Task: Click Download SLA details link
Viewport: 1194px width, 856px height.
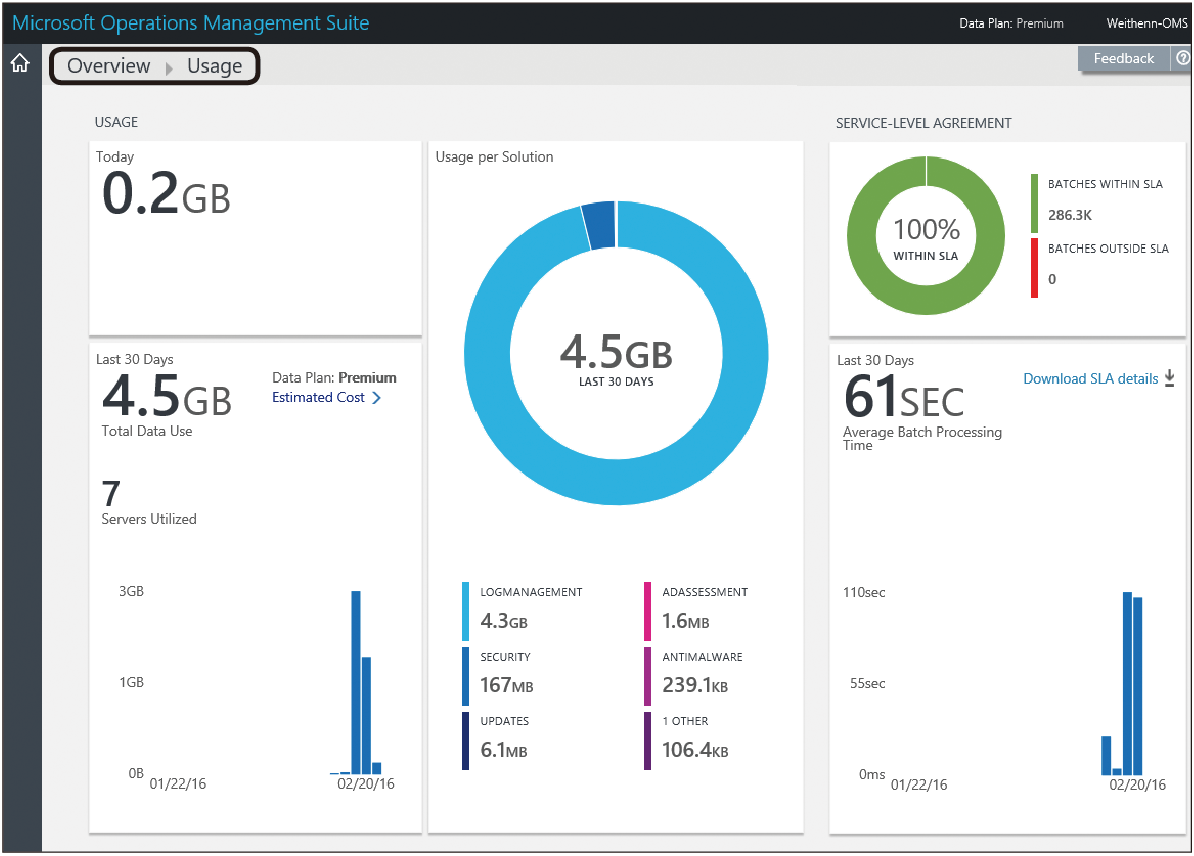Action: (x=1090, y=378)
